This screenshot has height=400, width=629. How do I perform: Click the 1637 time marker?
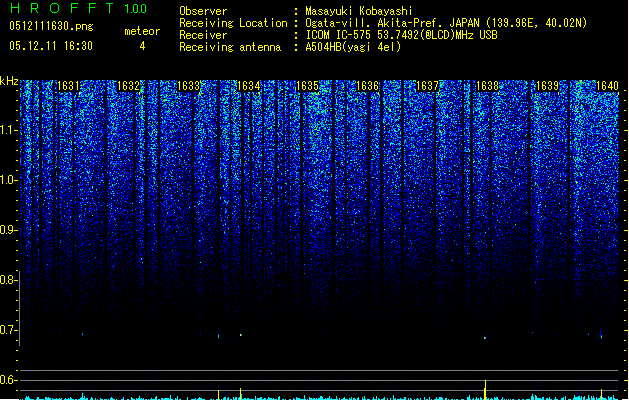point(427,86)
